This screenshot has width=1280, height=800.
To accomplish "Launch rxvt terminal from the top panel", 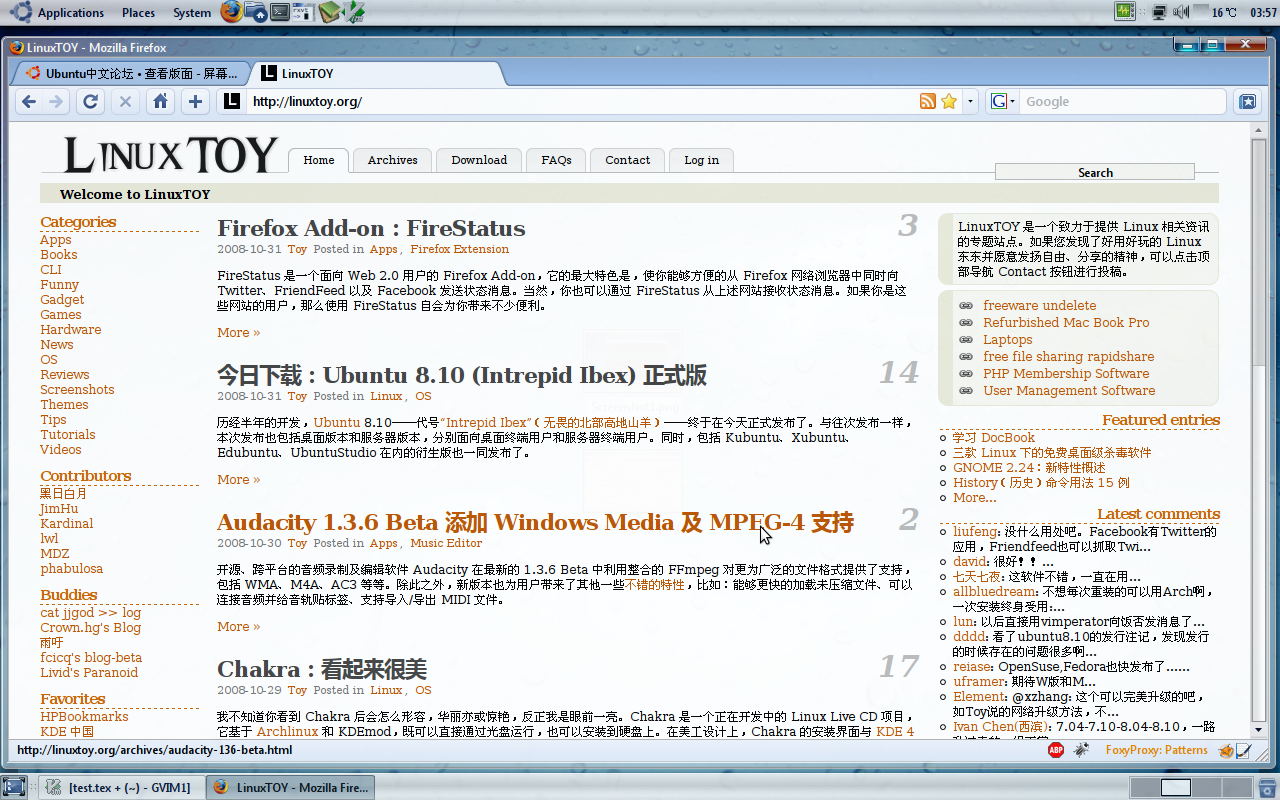I will click(304, 12).
